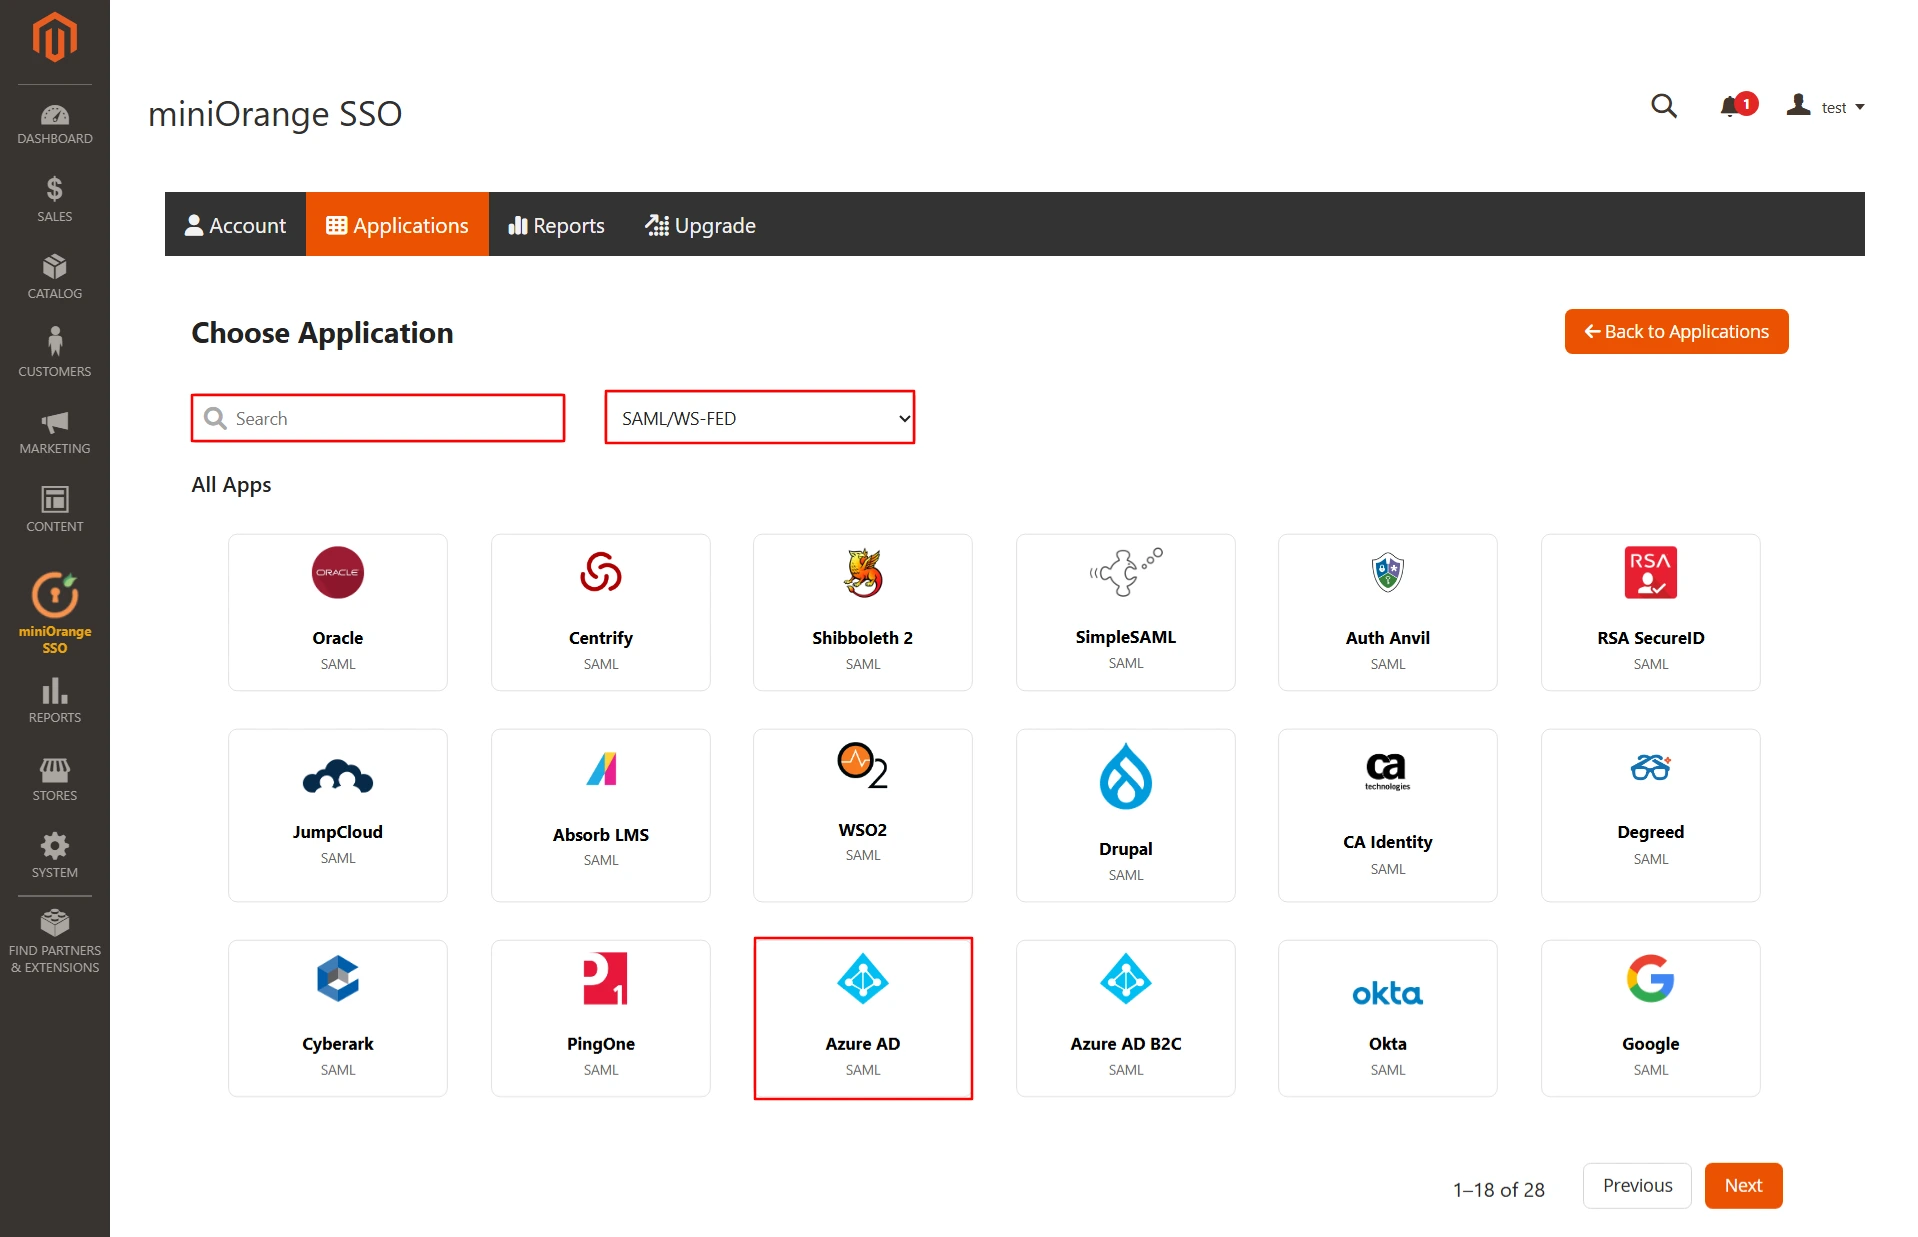Open the System settings icon
Screen dimensions: 1918x1237
[x=54, y=850]
